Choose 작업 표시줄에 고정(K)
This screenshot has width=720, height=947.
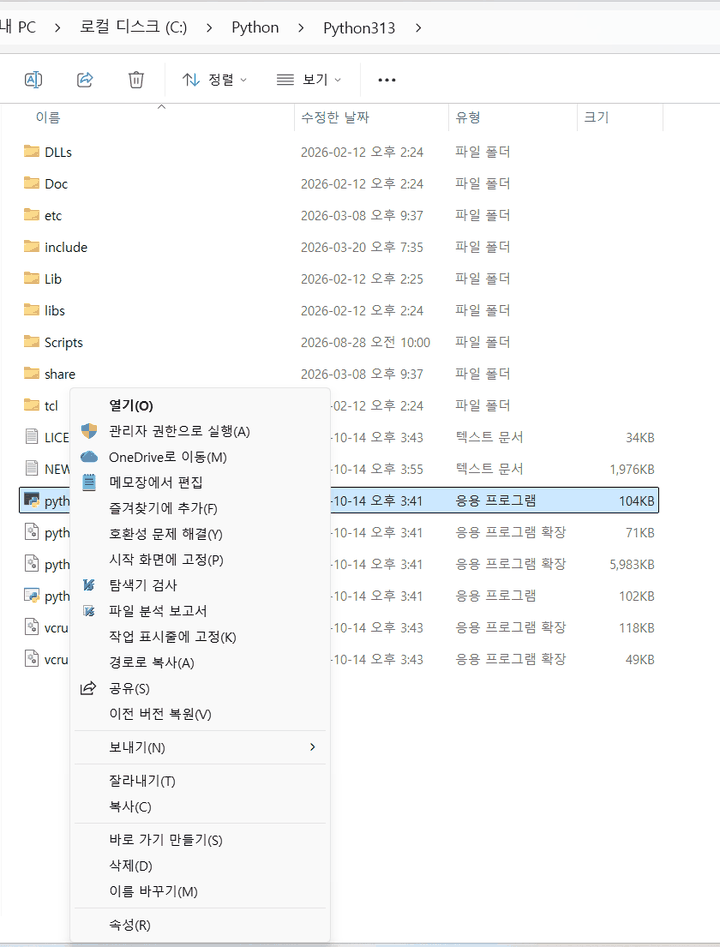coord(200,637)
